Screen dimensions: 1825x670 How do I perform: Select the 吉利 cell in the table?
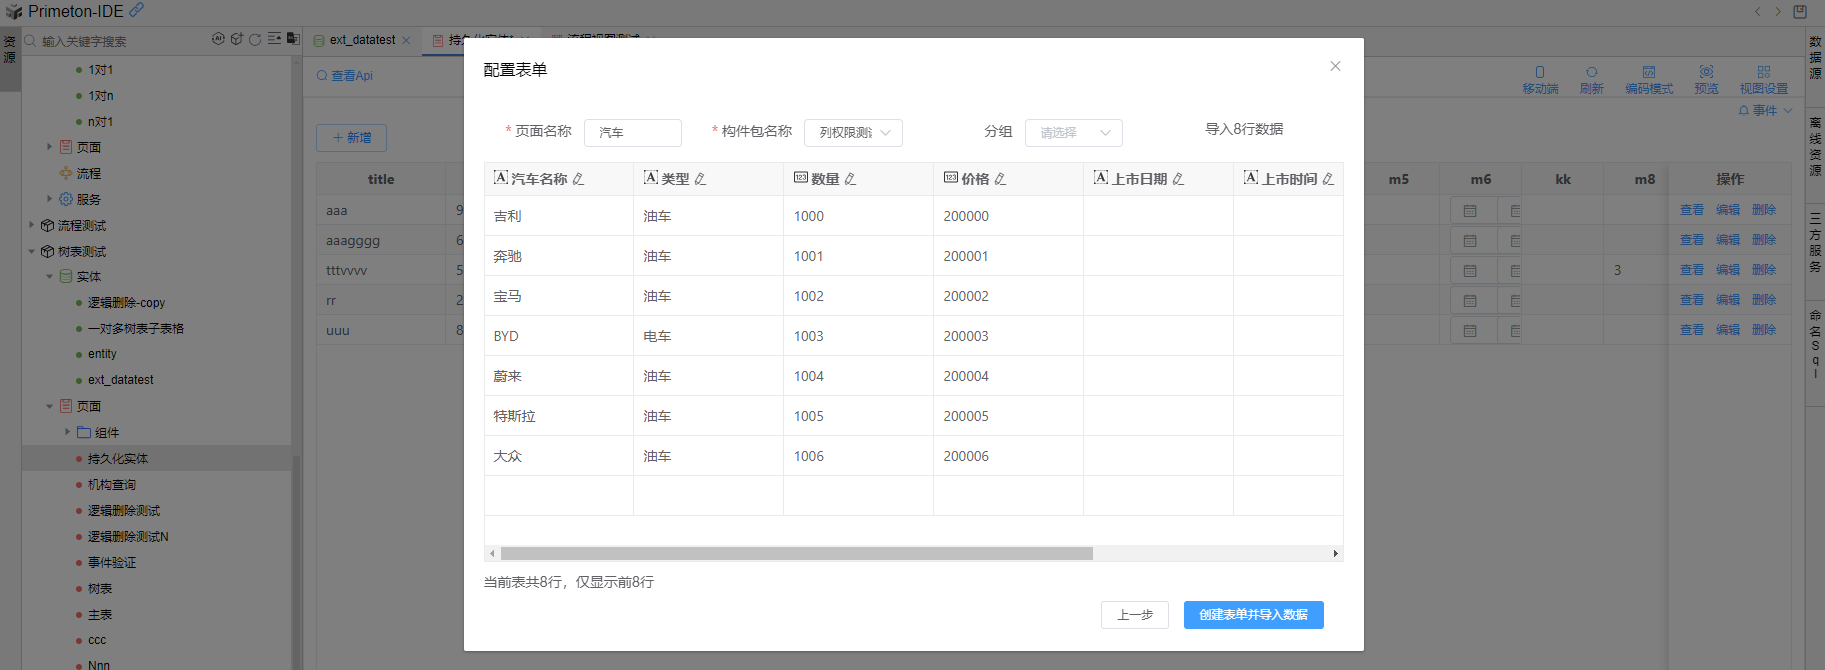[x=508, y=216]
